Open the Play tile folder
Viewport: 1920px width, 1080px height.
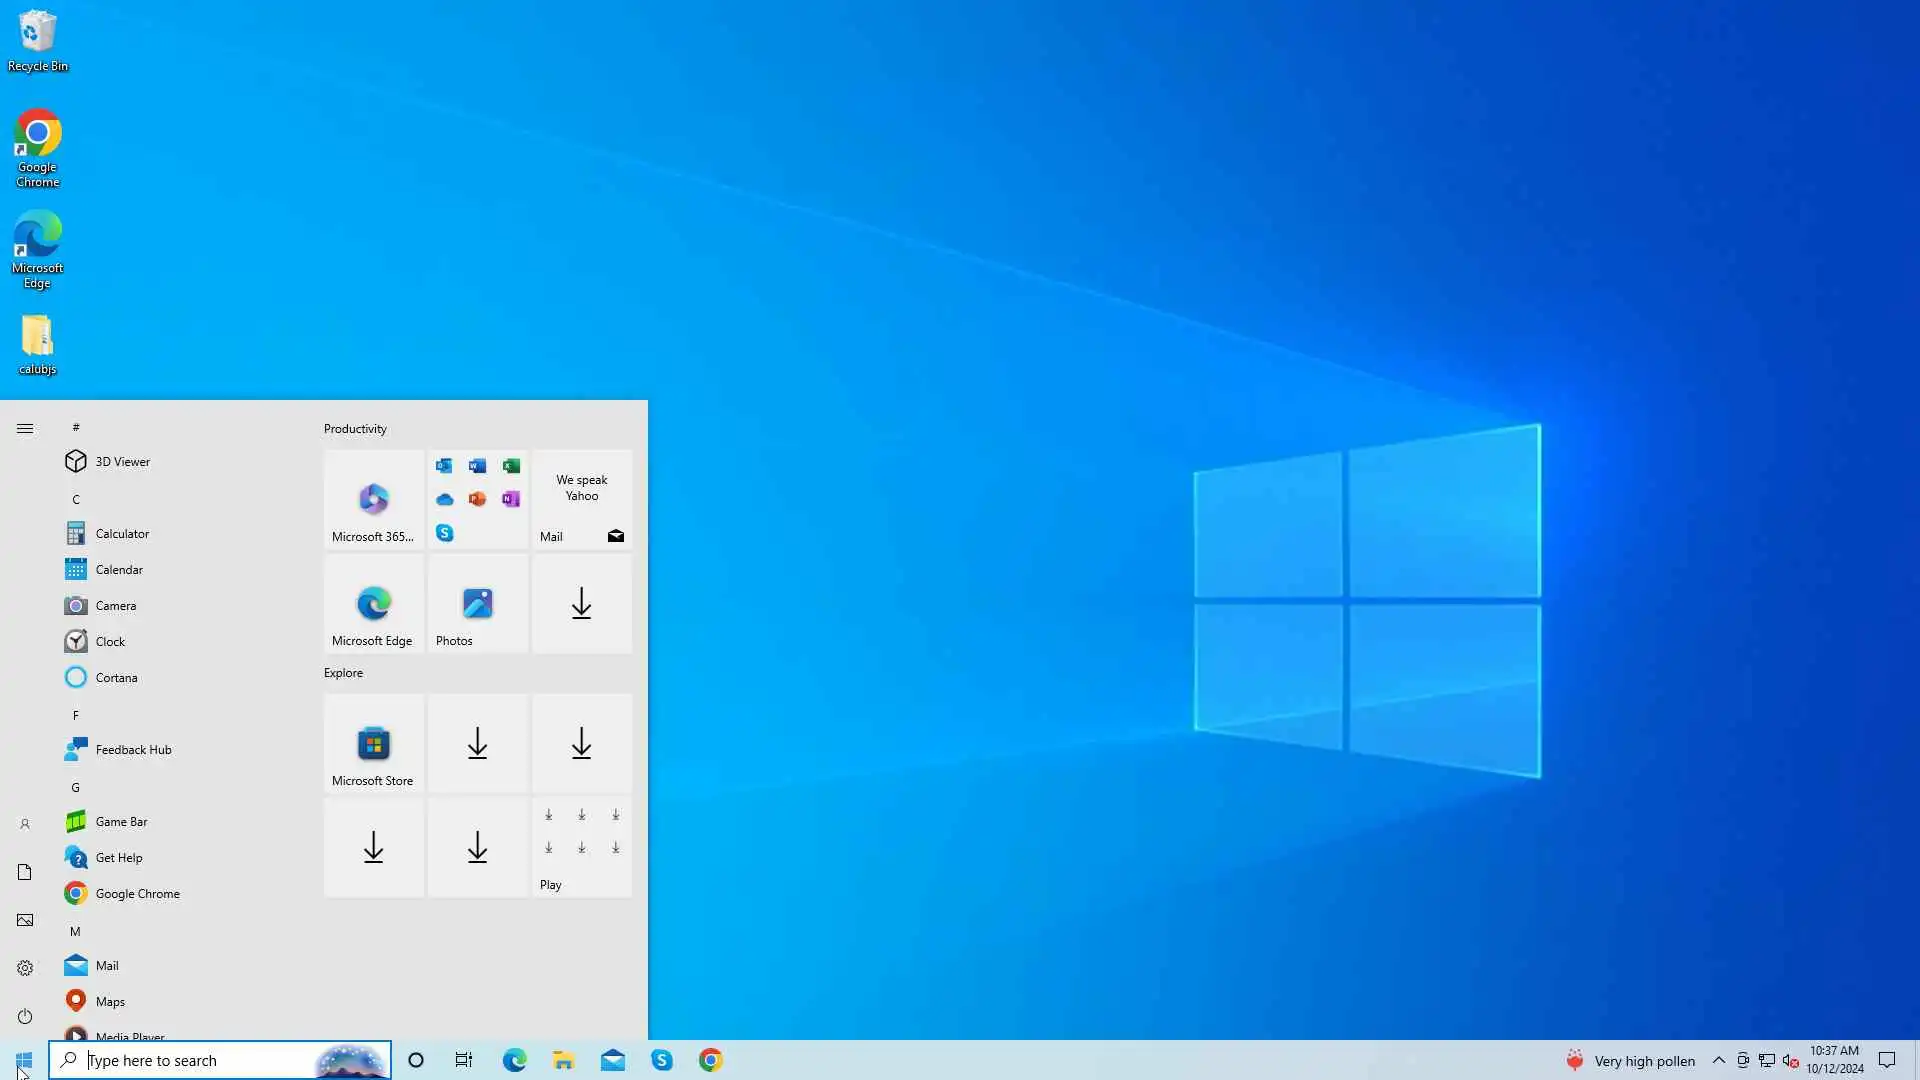tap(581, 846)
